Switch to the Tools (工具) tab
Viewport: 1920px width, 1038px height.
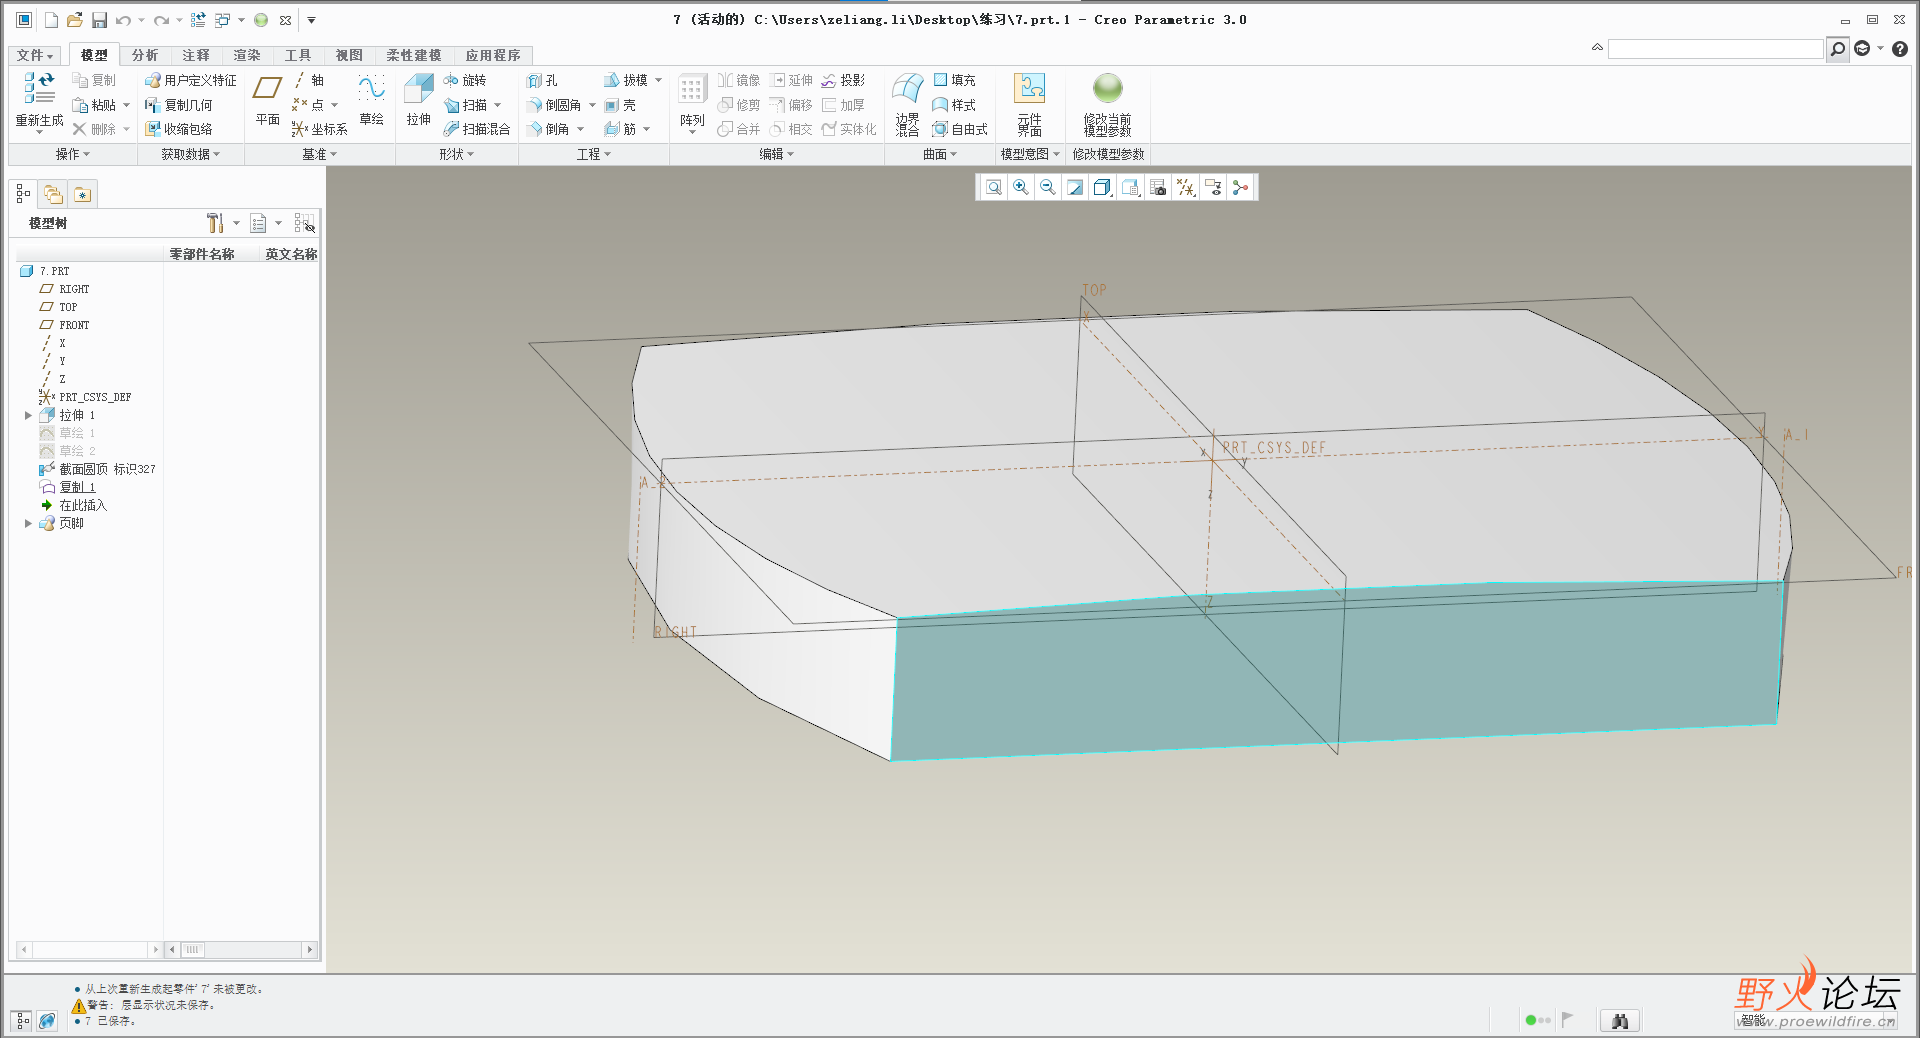pos(298,55)
